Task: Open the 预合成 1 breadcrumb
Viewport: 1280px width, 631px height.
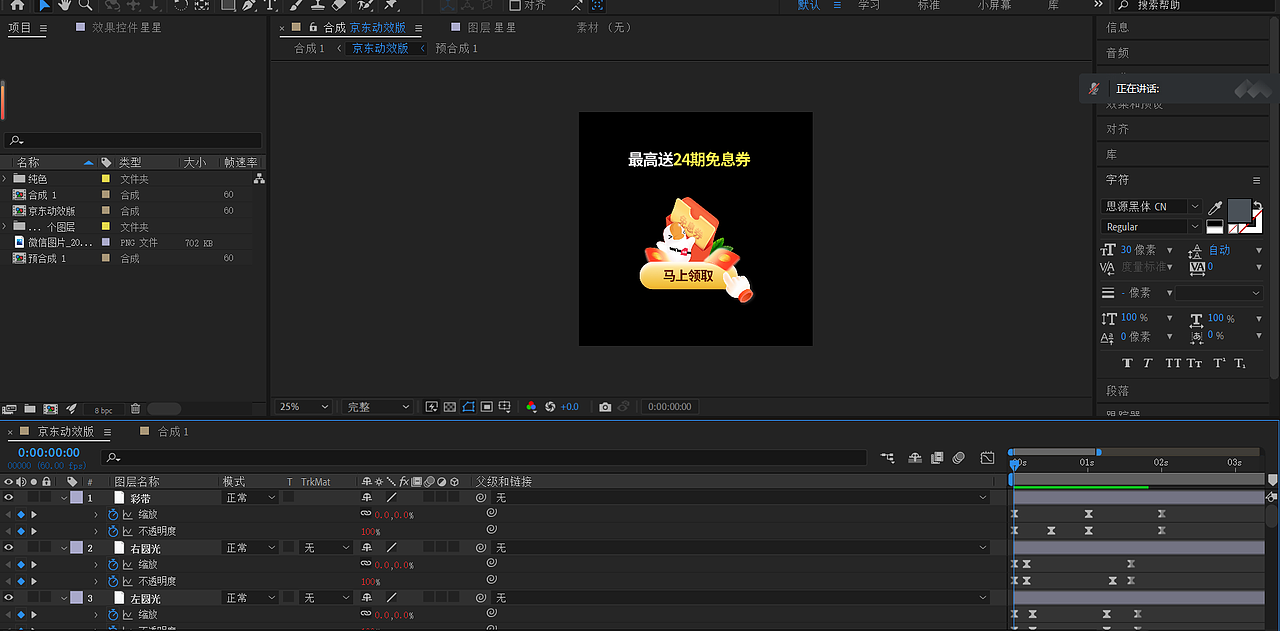Action: [x=457, y=48]
